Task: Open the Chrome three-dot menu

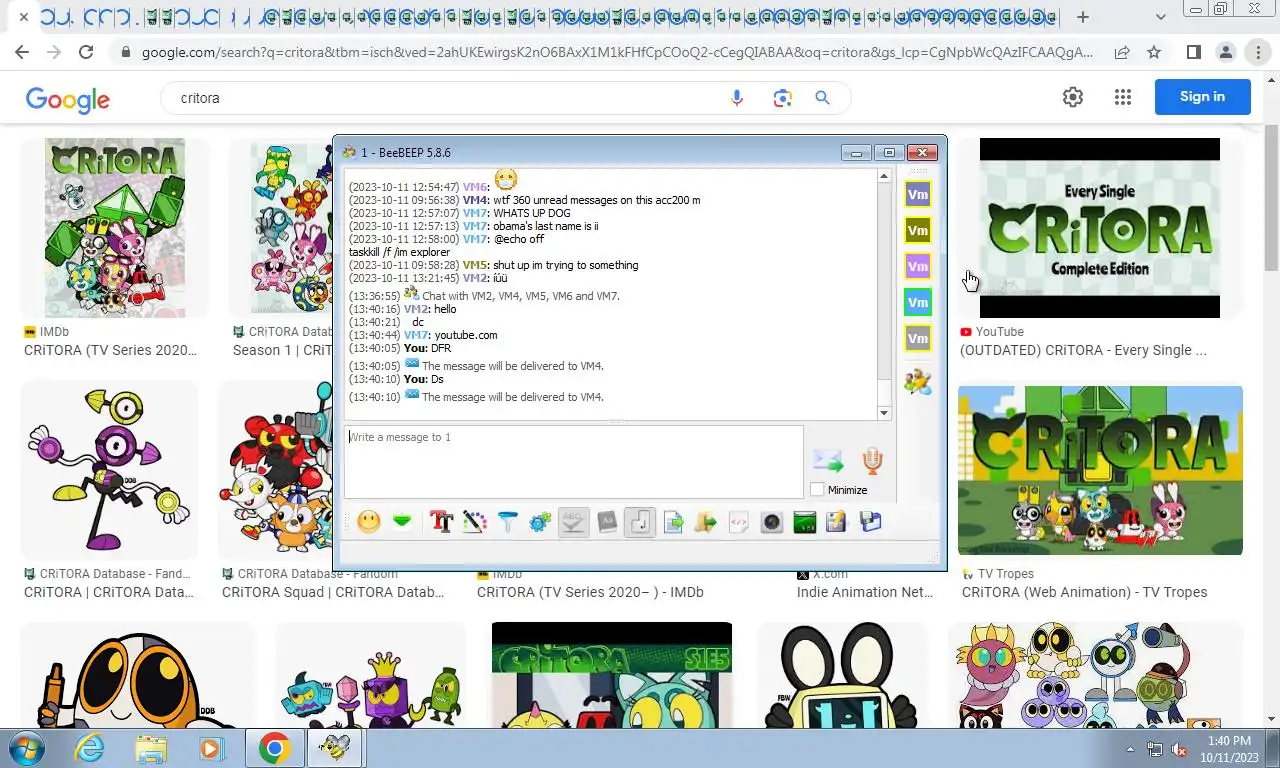Action: 1258,52
